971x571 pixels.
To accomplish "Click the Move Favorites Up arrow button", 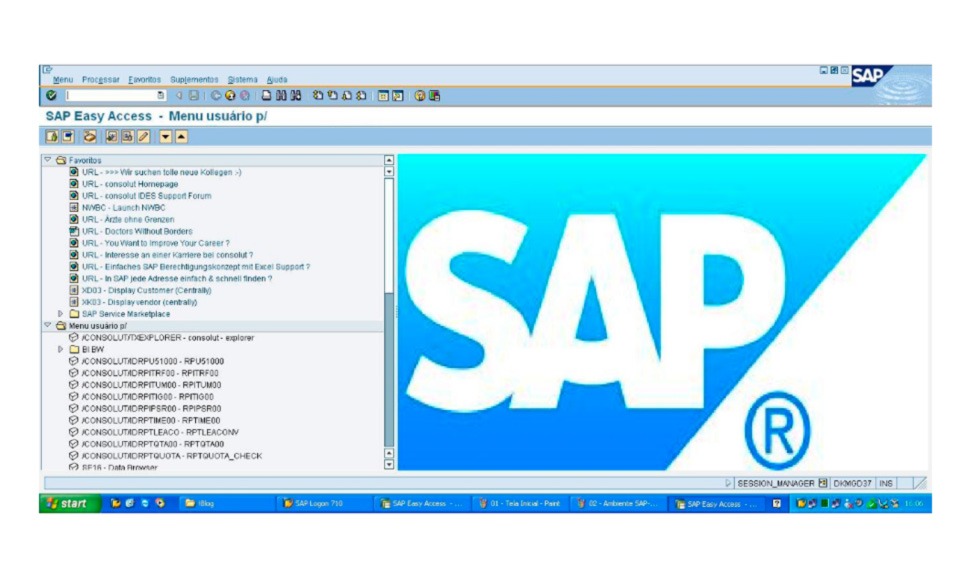I will [x=181, y=136].
